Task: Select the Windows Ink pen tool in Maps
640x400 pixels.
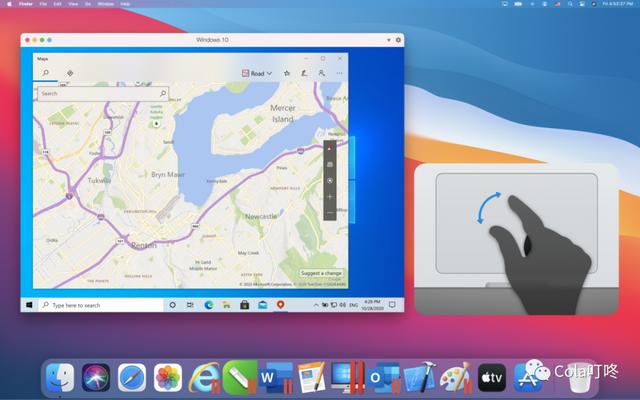Action: pyautogui.click(x=304, y=73)
